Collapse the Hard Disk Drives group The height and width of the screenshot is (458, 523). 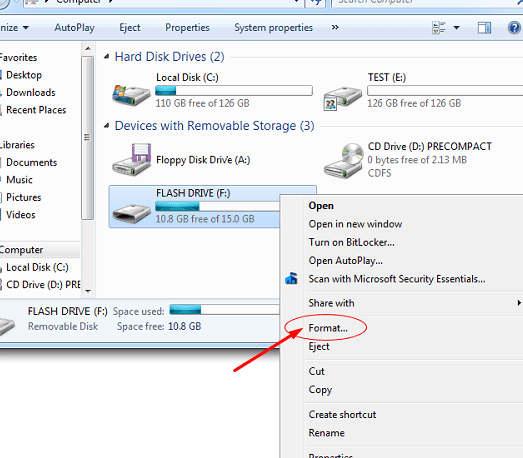tap(106, 57)
